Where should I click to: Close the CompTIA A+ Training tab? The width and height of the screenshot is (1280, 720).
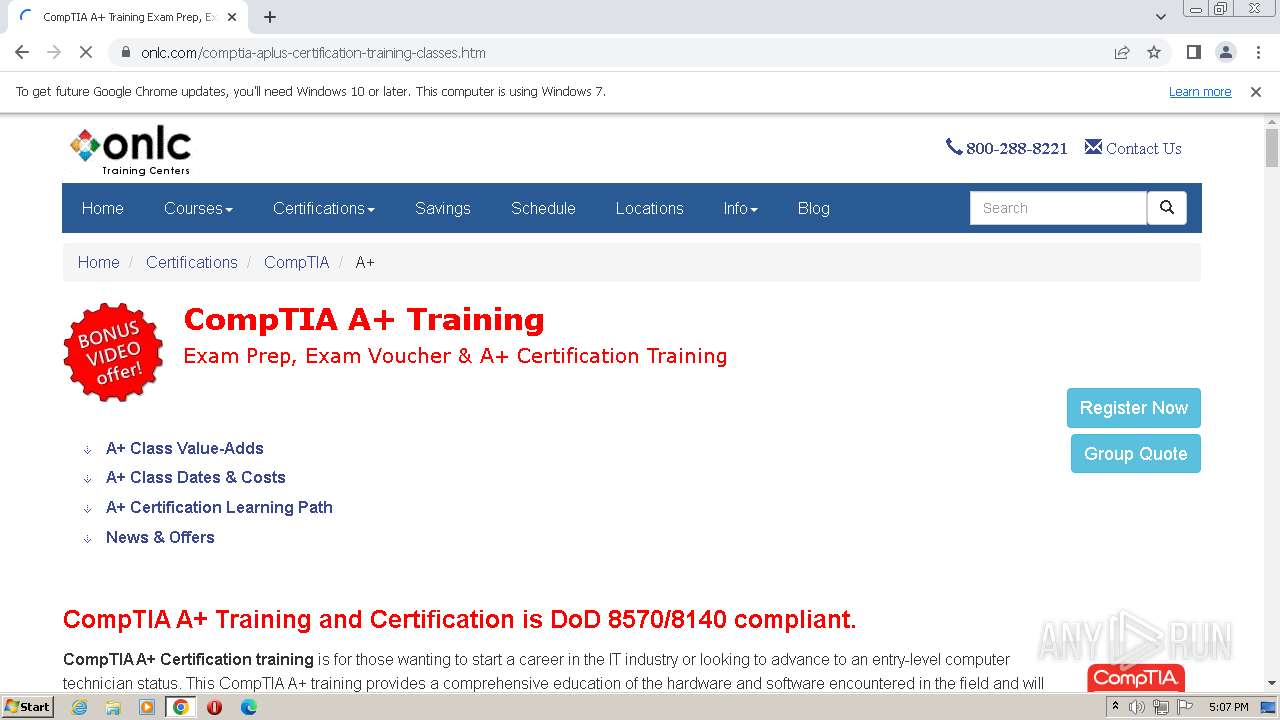(233, 17)
